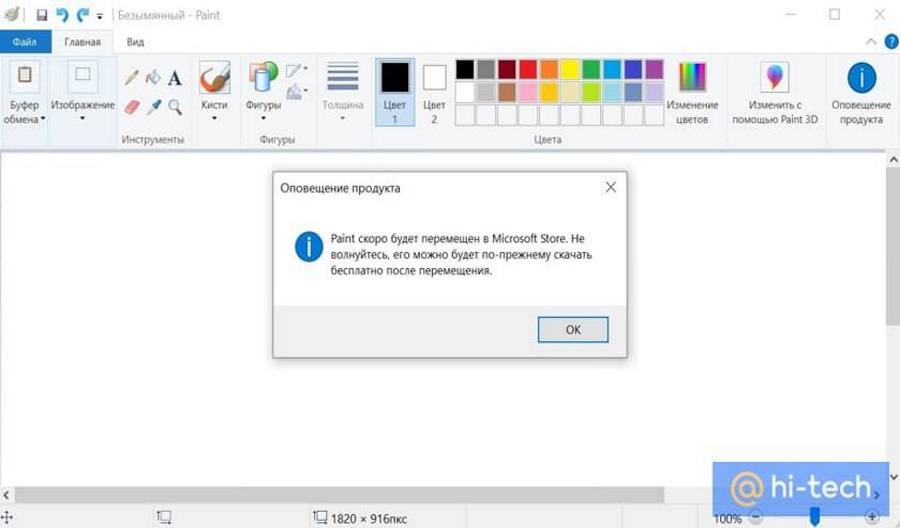The height and width of the screenshot is (528, 900).
Task: Click the Redo arrow in title bar
Action: [83, 15]
